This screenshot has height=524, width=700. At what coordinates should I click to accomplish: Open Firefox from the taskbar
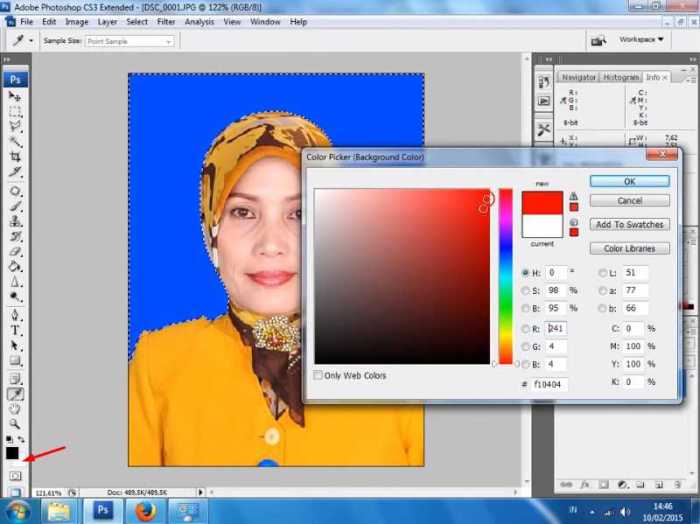146,512
